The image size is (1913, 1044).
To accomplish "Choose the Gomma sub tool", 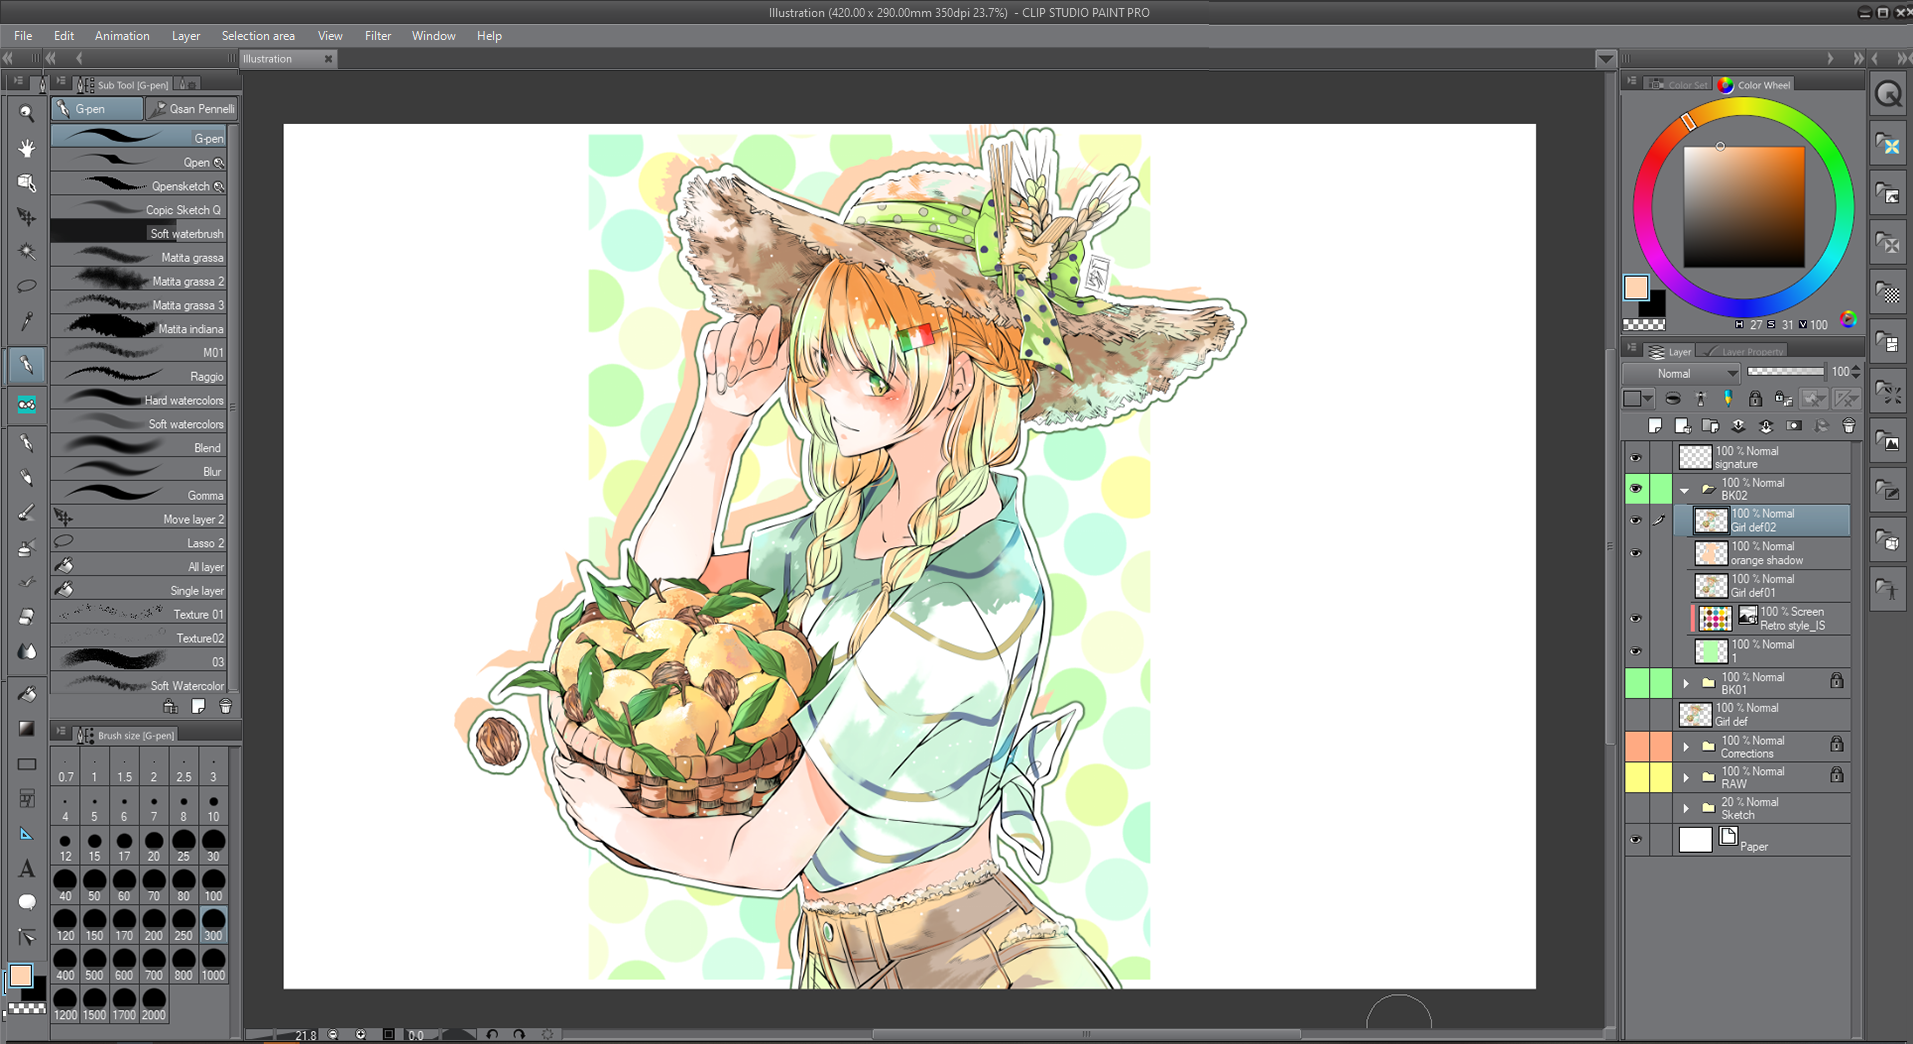I will click(x=139, y=495).
